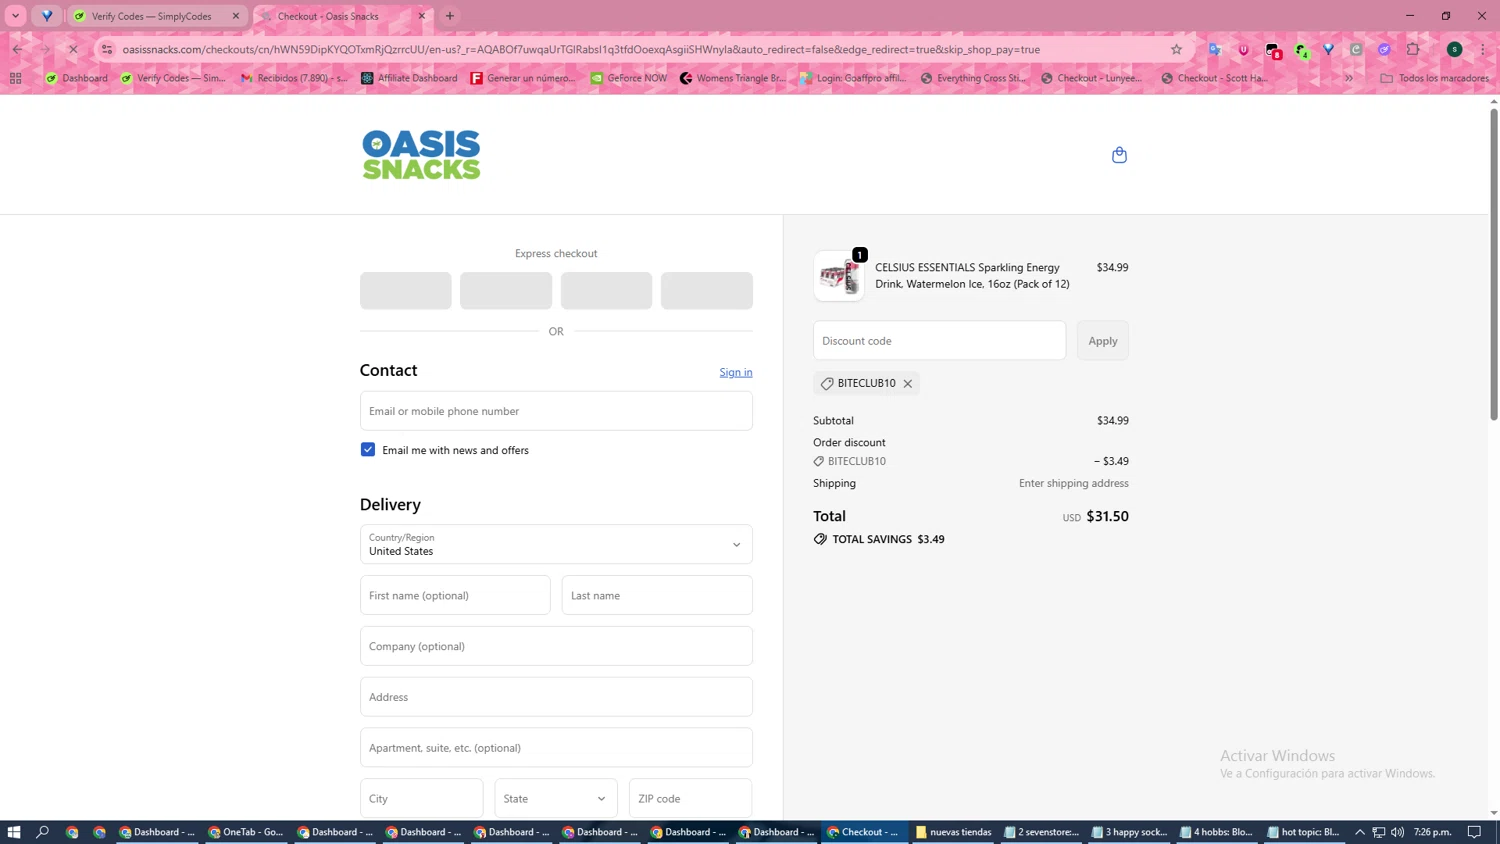
Task: Click the taskbar clock 7:26 p.m.
Action: pos(1433,832)
